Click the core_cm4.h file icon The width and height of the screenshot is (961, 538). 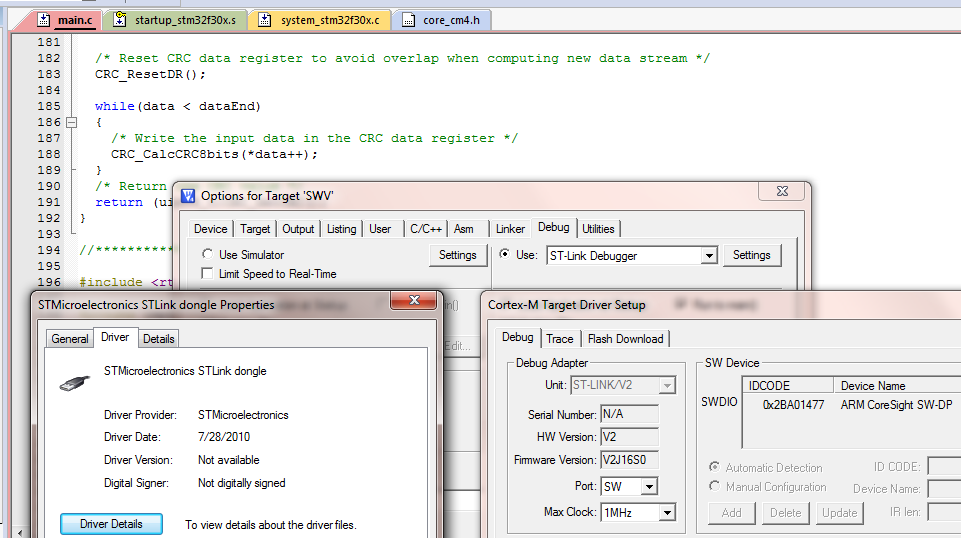click(x=408, y=20)
